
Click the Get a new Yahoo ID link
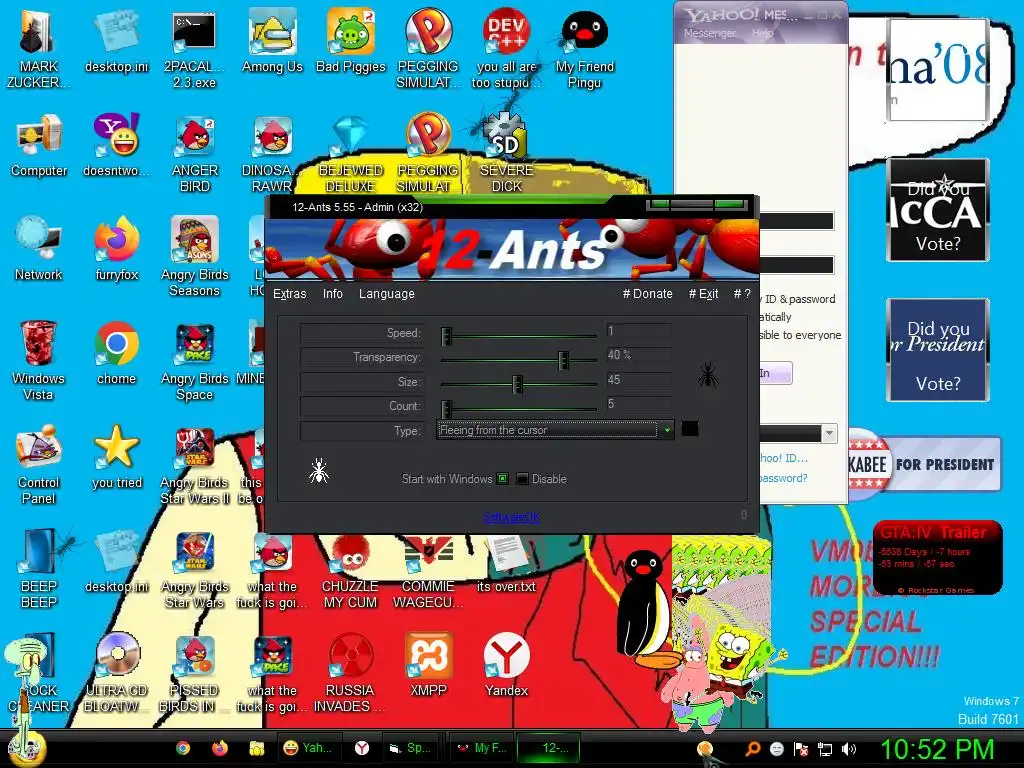tap(783, 458)
